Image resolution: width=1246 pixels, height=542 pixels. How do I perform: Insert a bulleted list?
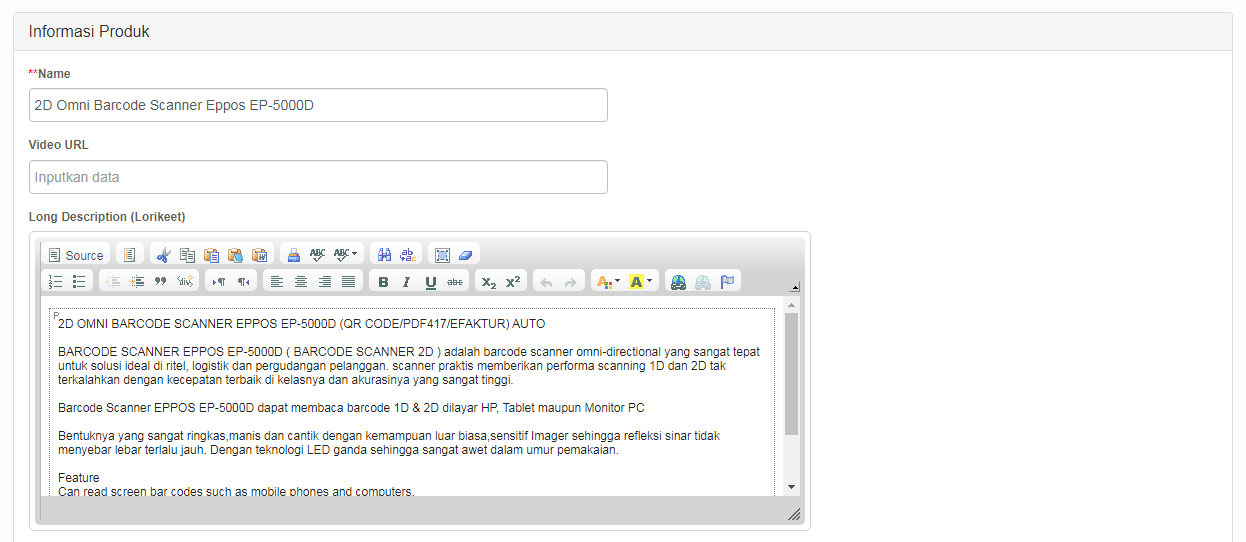click(x=80, y=282)
